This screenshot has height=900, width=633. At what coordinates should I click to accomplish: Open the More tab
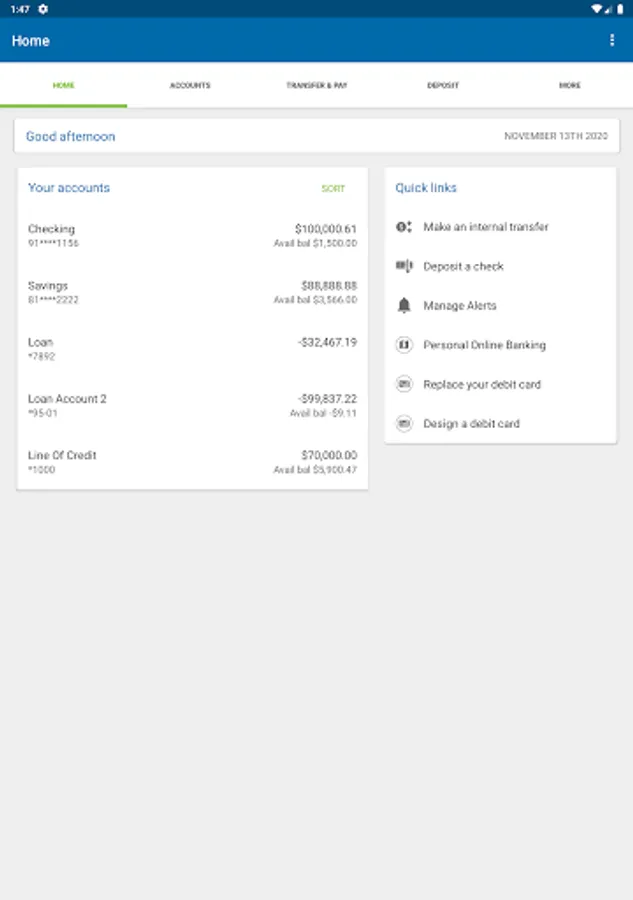pos(569,86)
